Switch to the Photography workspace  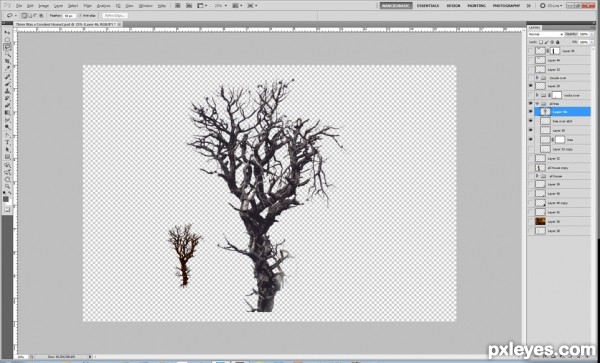[506, 6]
